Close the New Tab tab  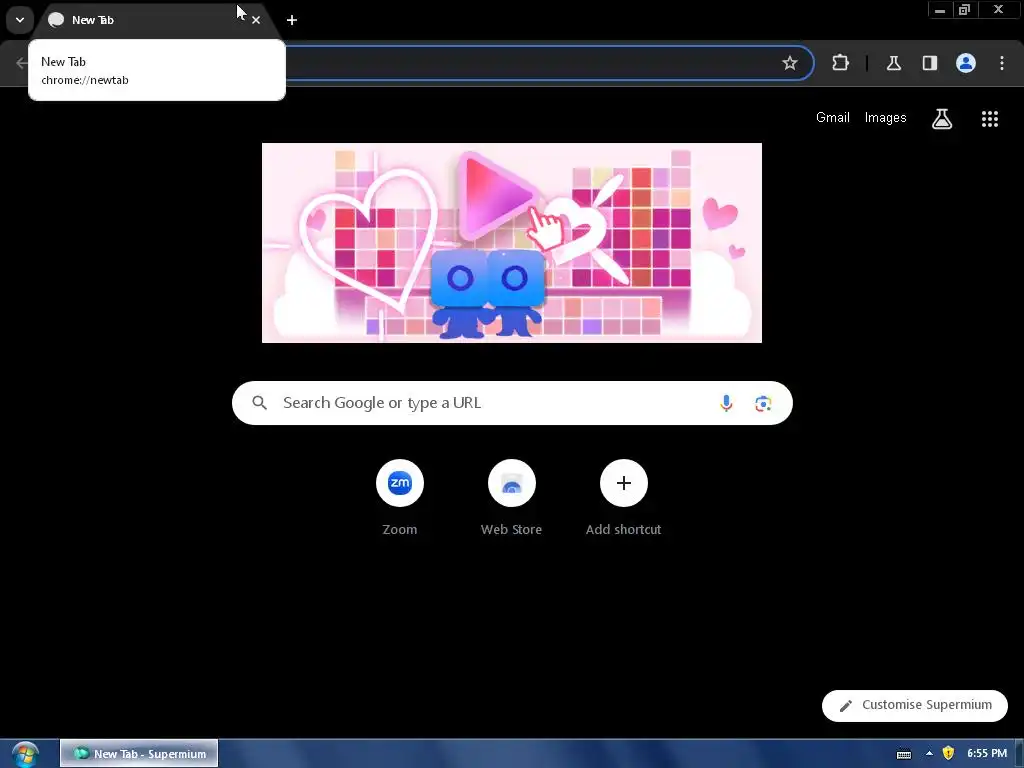(256, 20)
